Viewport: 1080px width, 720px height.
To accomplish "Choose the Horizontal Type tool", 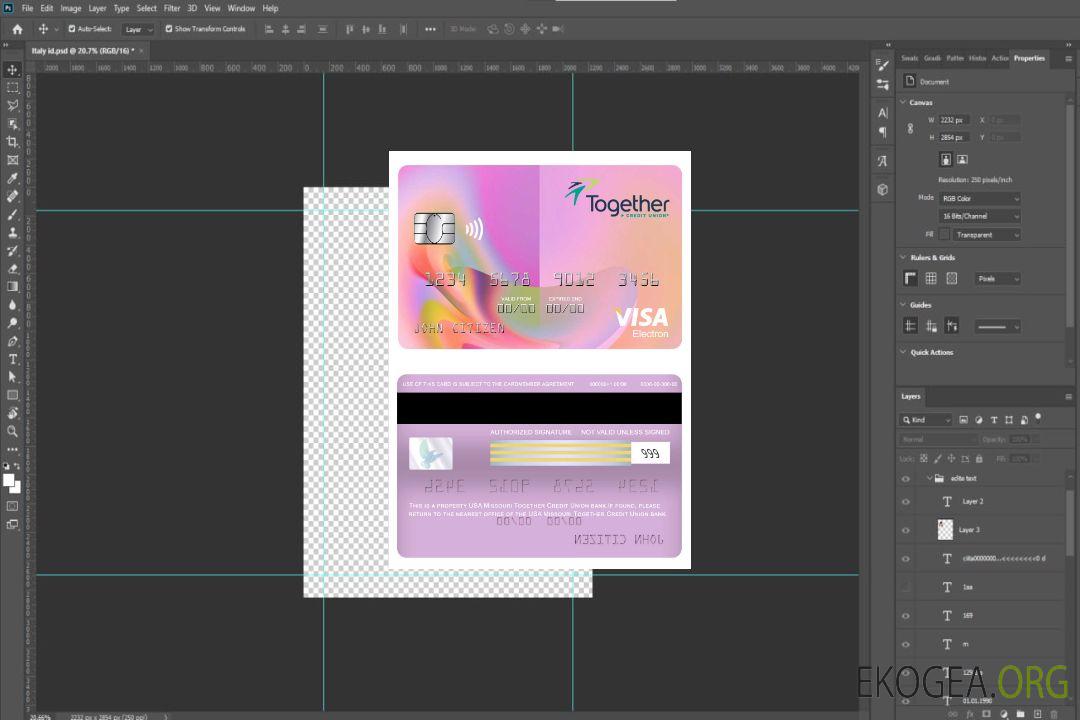I will [x=13, y=359].
